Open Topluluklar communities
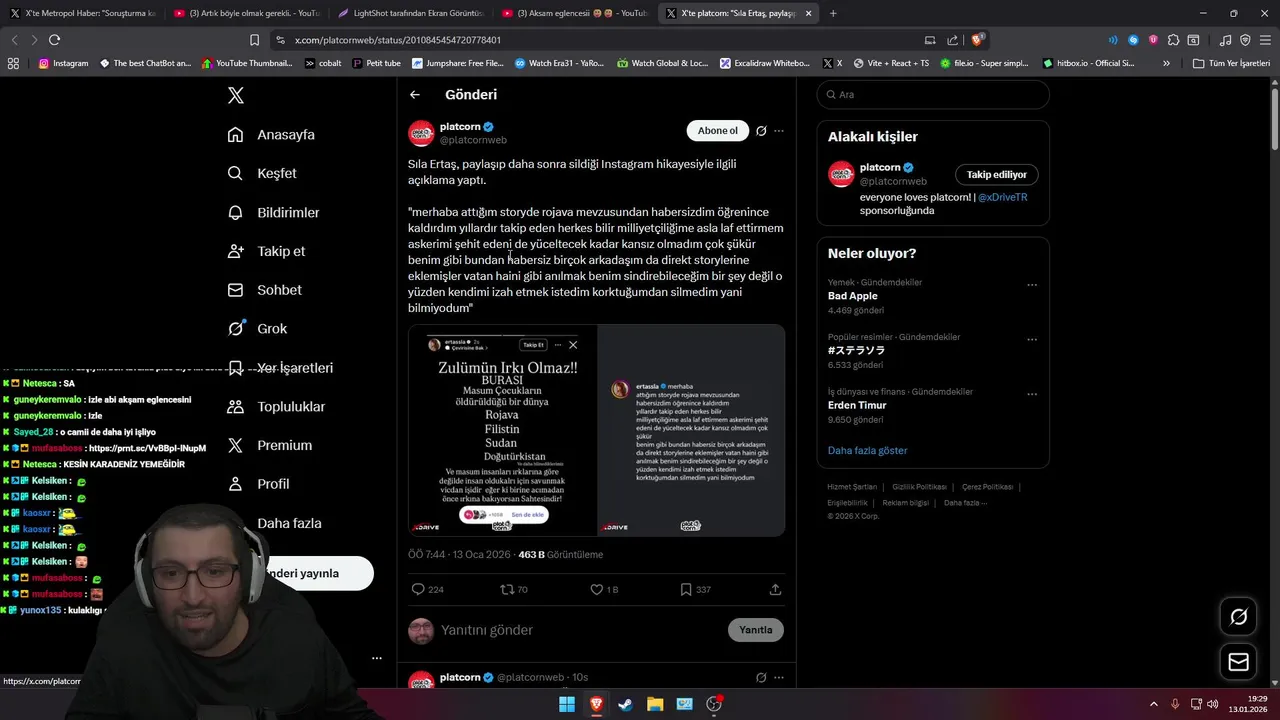This screenshot has height=720, width=1280. tap(276, 406)
